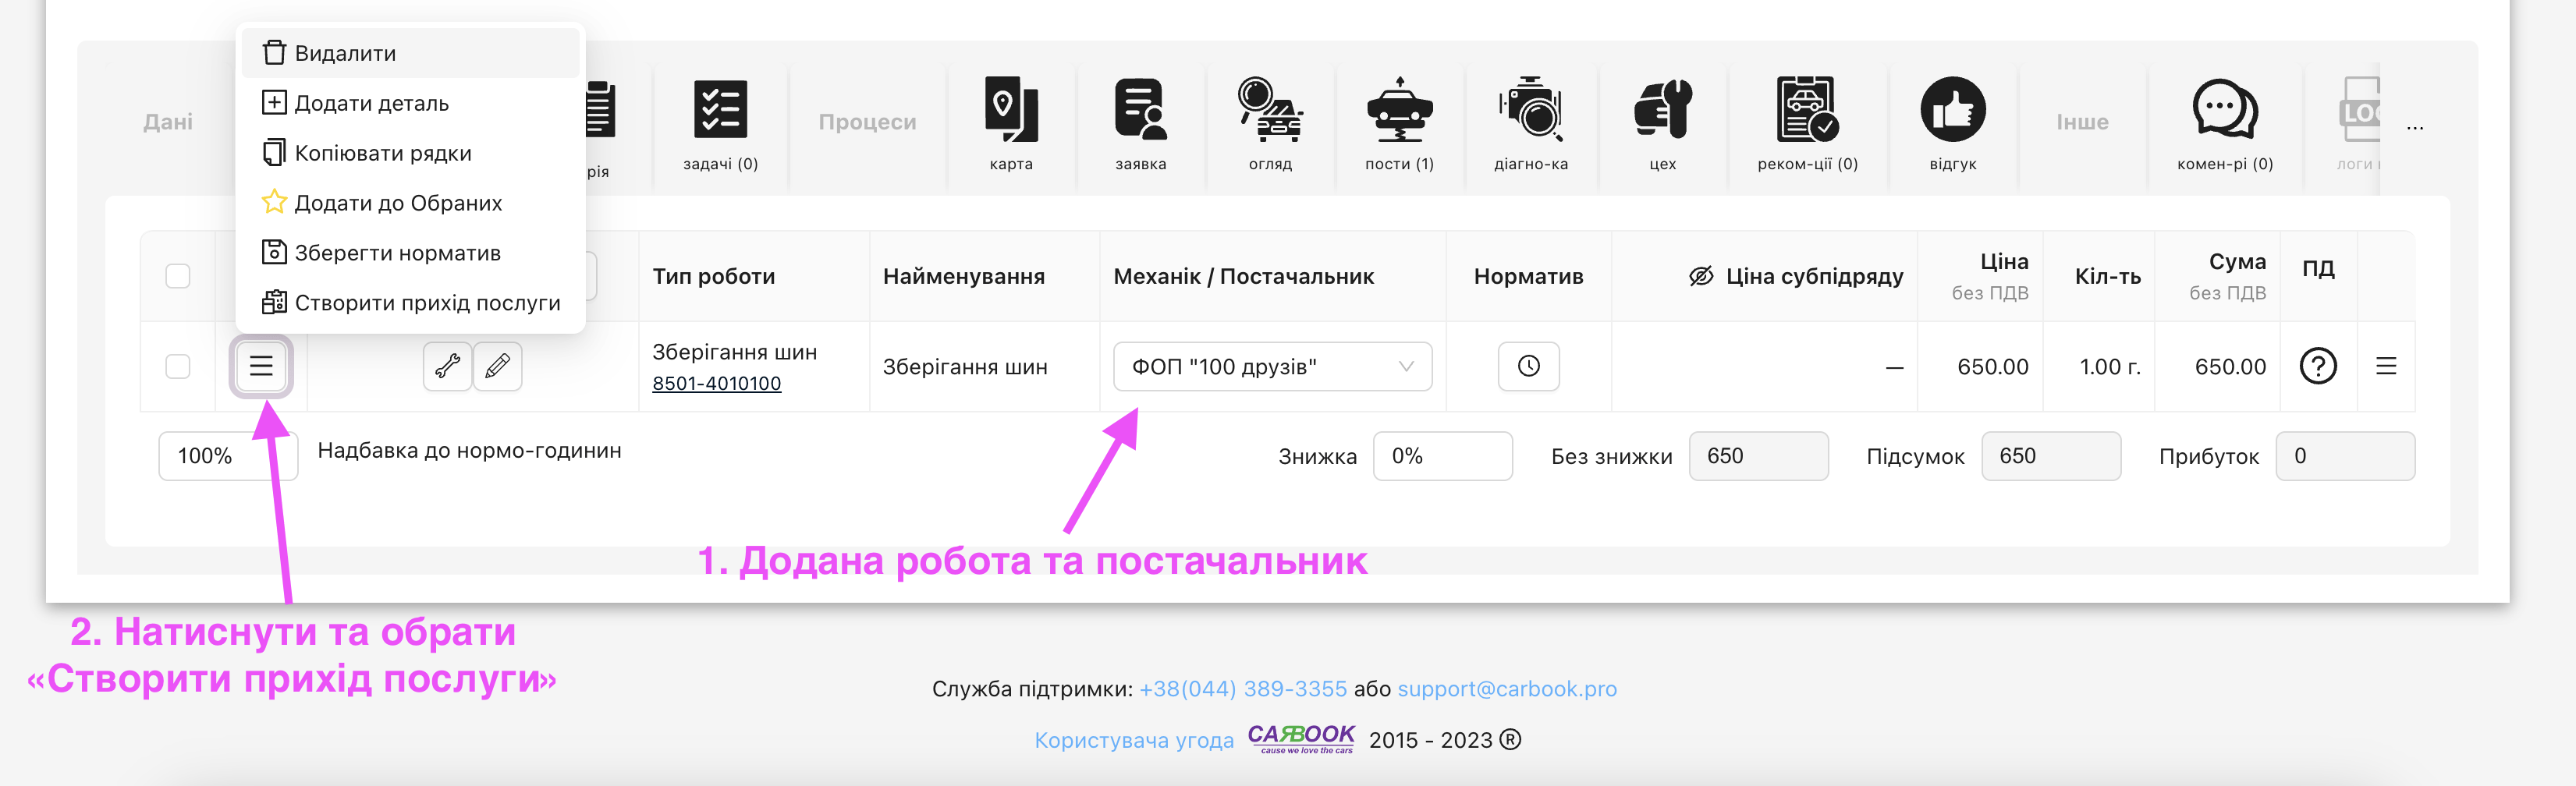Viewport: 2576px width, 786px height.
Task: Click the support@carbook.pro email link
Action: pyautogui.click(x=1506, y=689)
